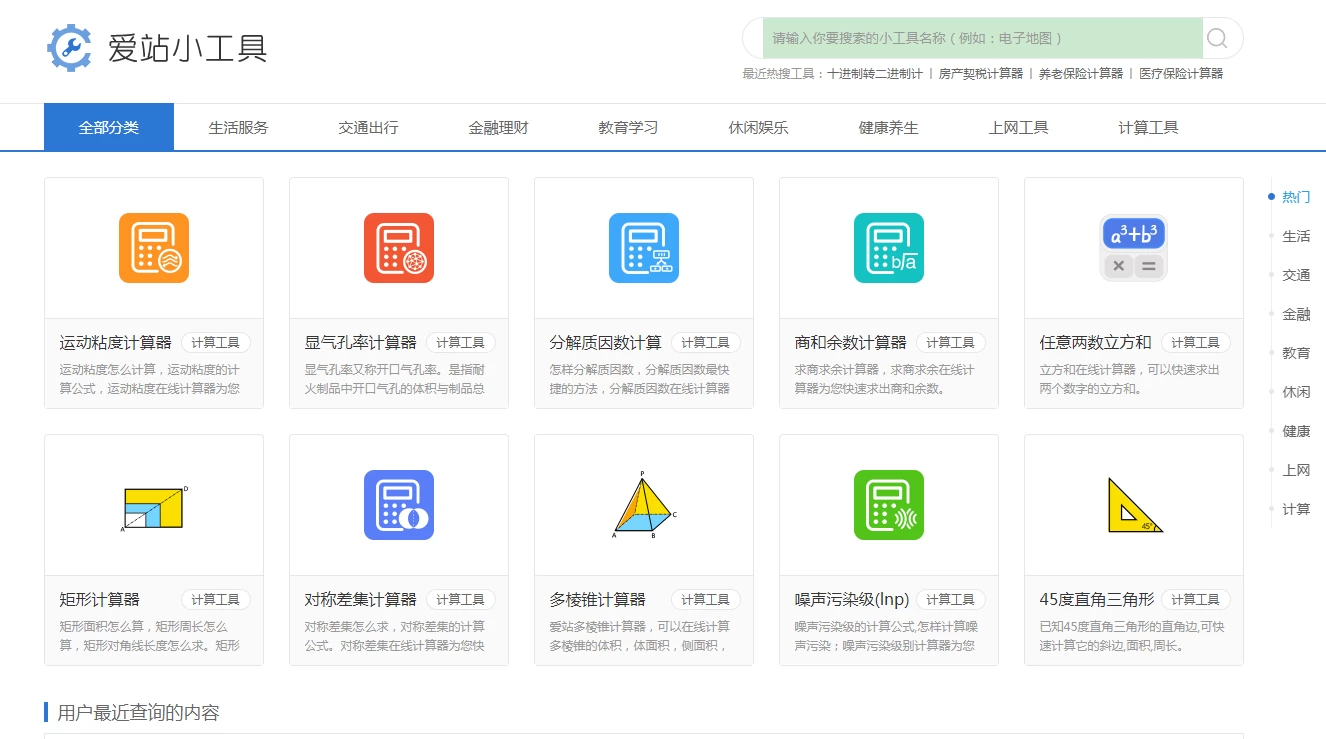Image resolution: width=1326 pixels, height=739 pixels.
Task: Select the a³+b³ 任意两数立方和 icon
Action: click(x=1133, y=248)
